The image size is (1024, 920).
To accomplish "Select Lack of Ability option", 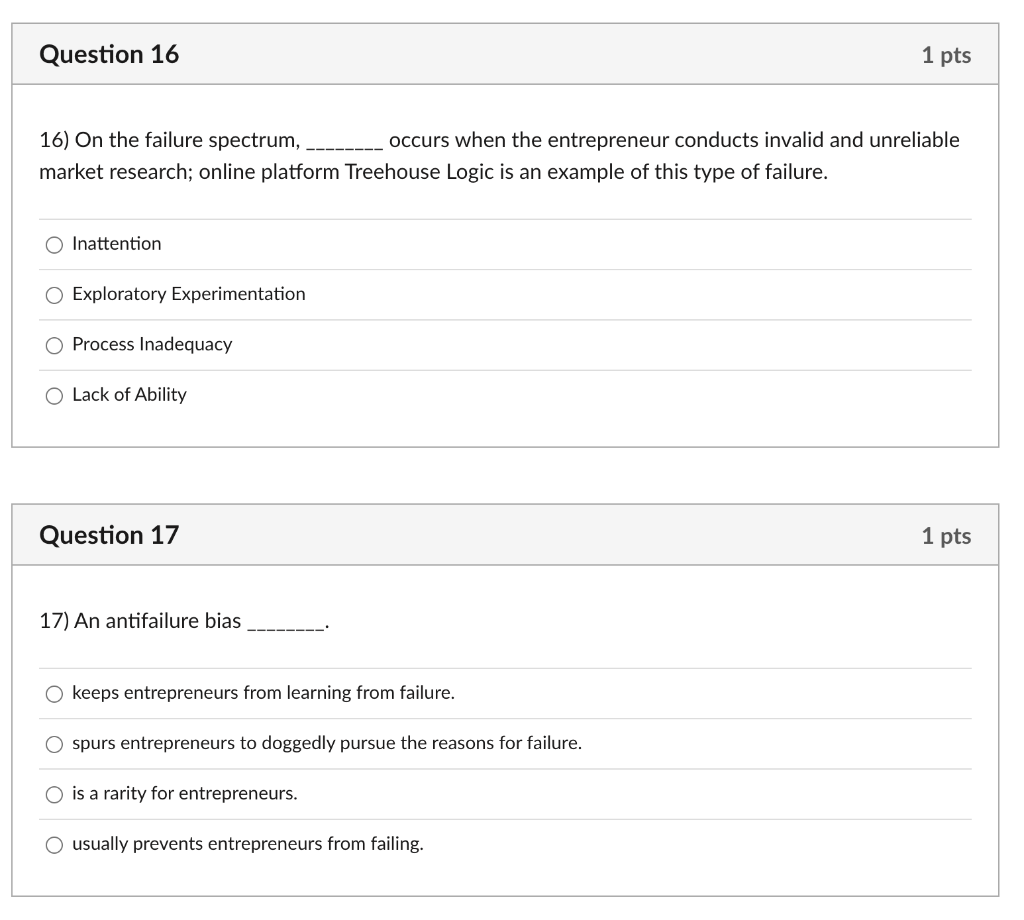I will click(54, 395).
